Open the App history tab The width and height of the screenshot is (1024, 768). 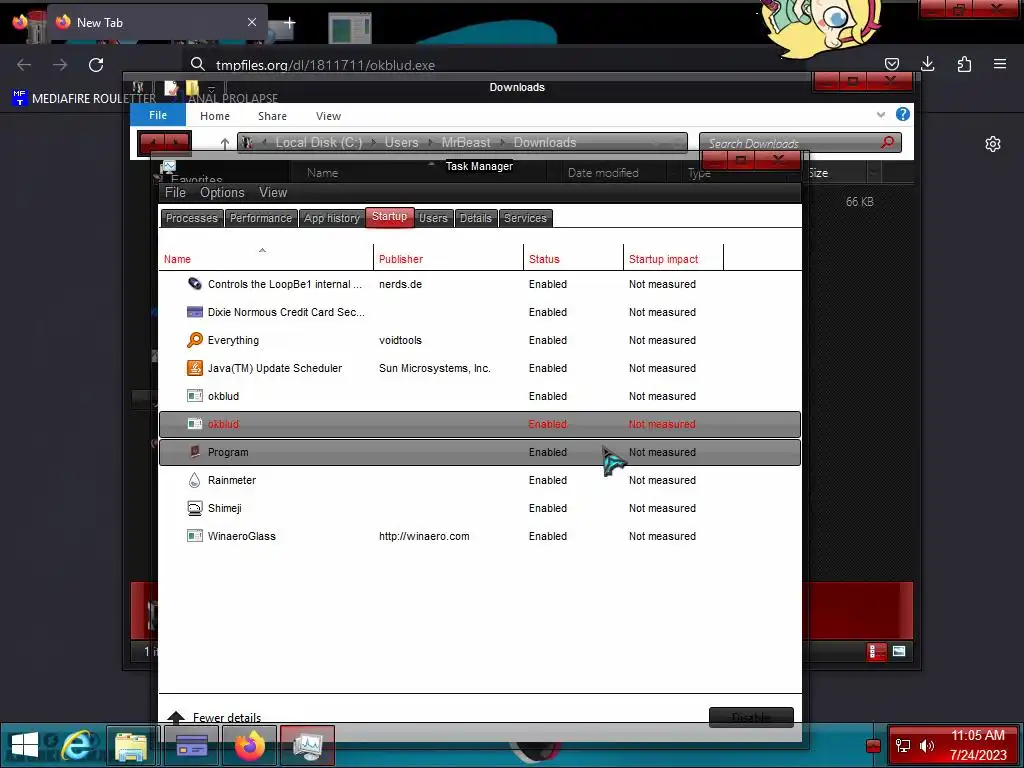point(332,218)
